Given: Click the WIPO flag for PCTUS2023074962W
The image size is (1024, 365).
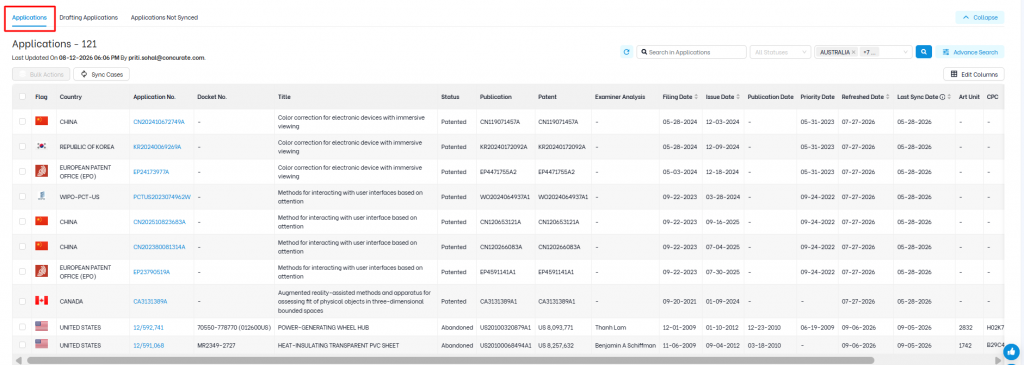Looking at the screenshot, I should pyautogui.click(x=42, y=196).
